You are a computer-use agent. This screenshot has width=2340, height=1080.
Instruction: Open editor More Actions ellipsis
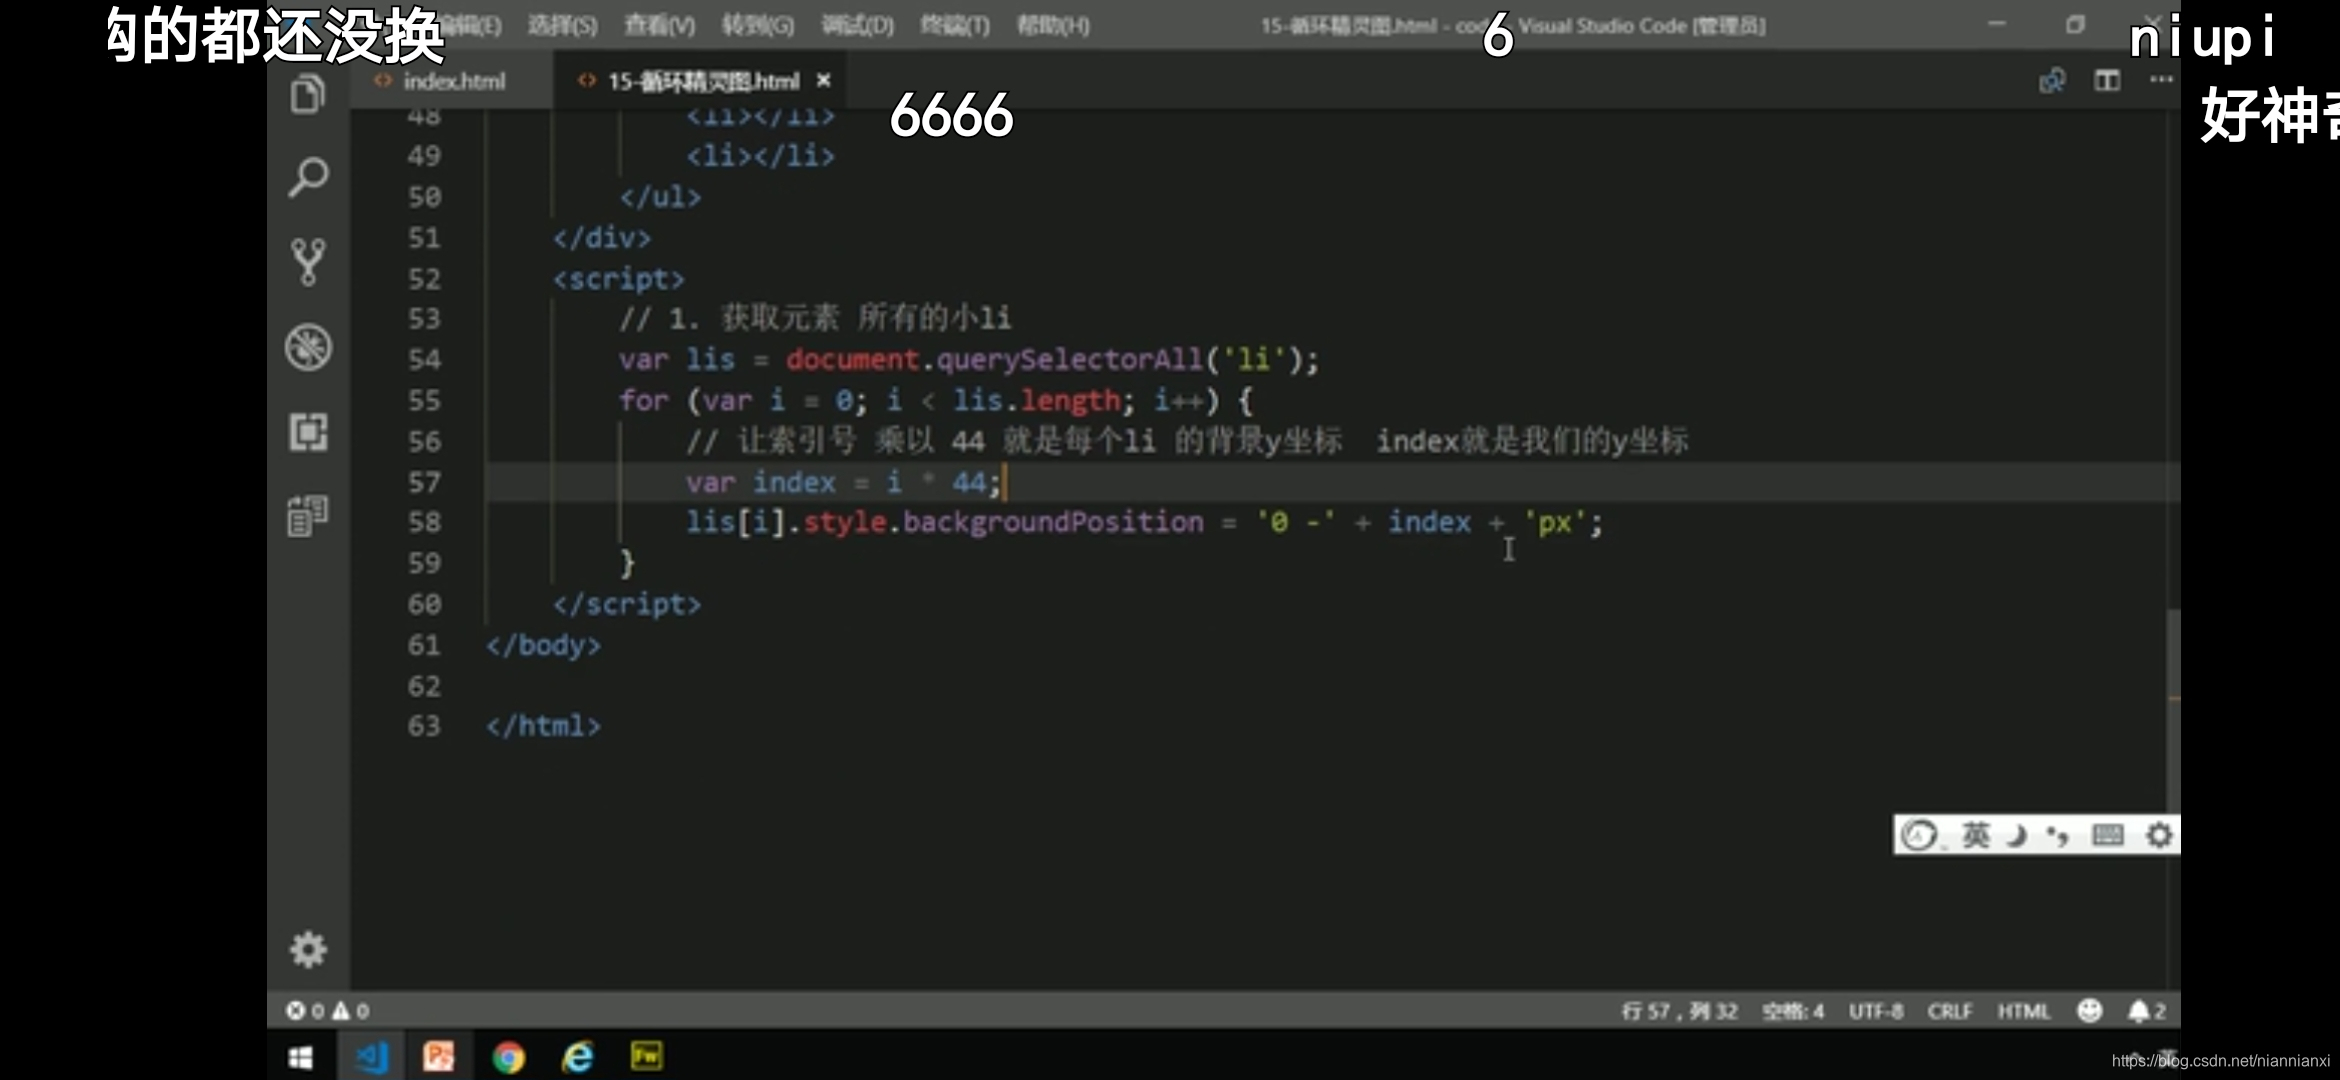2161,80
